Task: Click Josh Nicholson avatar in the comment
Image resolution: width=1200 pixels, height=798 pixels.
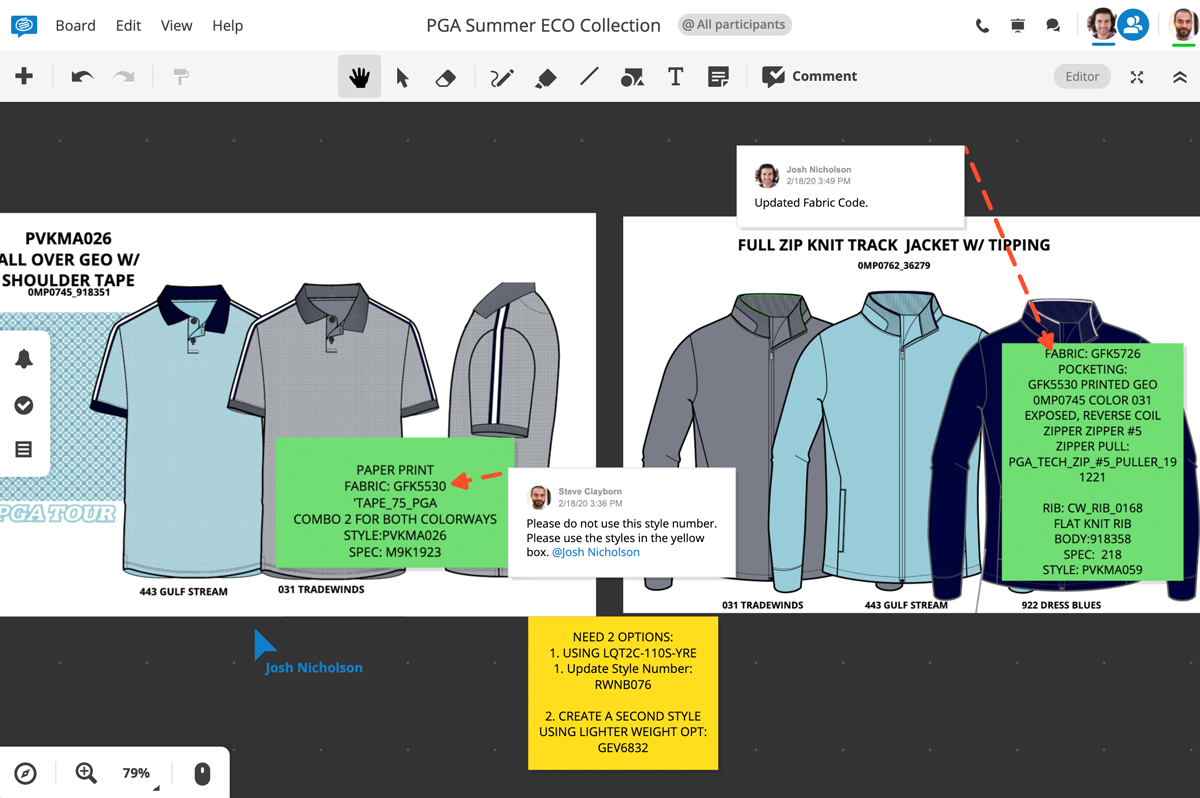Action: click(x=767, y=176)
